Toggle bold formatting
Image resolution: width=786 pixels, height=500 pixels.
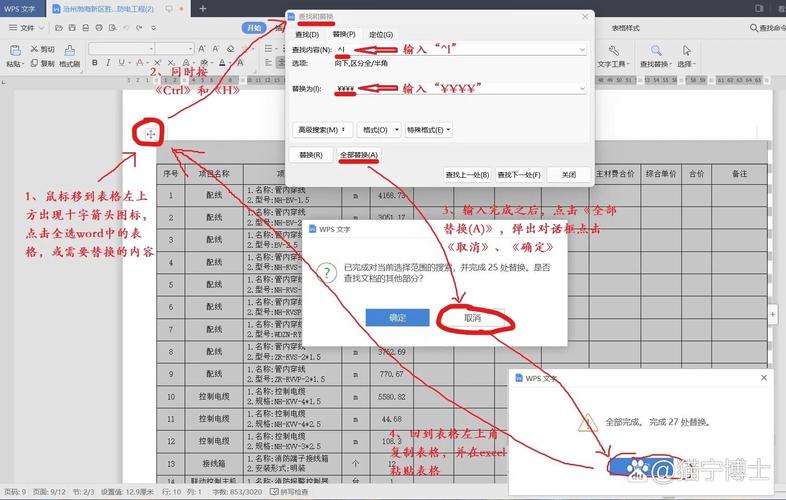(x=95, y=63)
